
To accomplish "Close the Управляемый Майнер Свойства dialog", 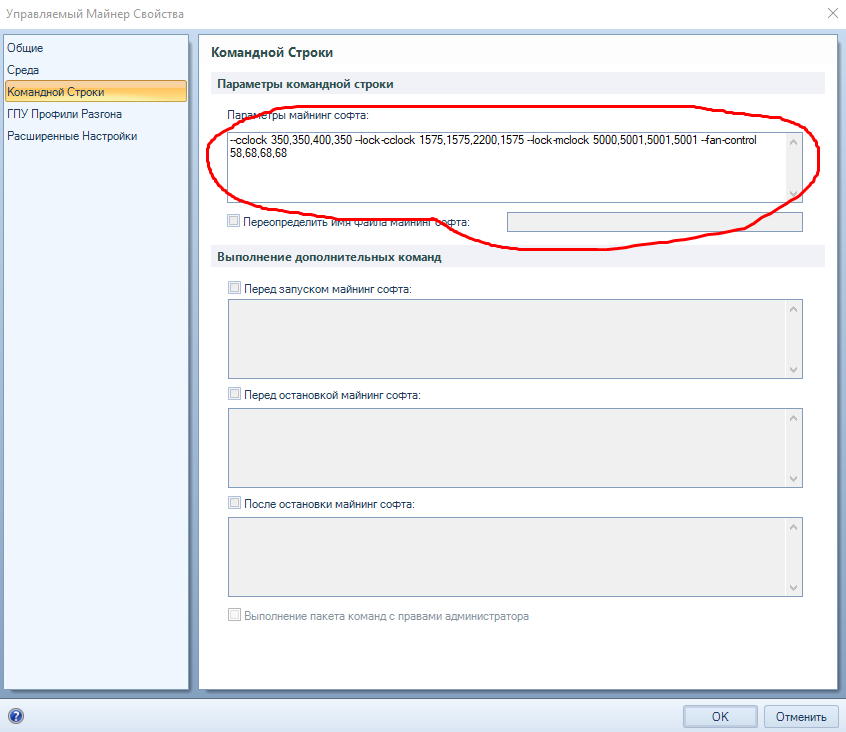I will (833, 13).
